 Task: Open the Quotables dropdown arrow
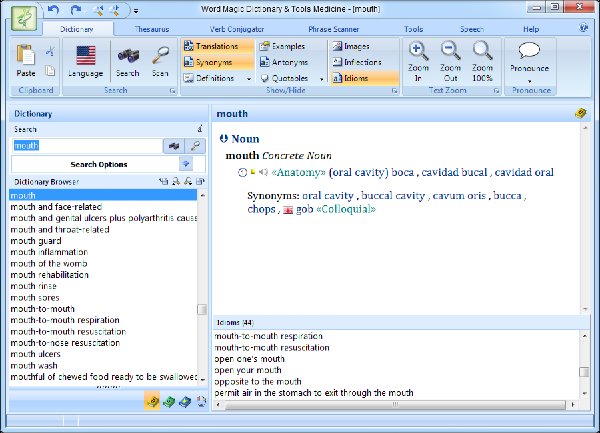(322, 79)
